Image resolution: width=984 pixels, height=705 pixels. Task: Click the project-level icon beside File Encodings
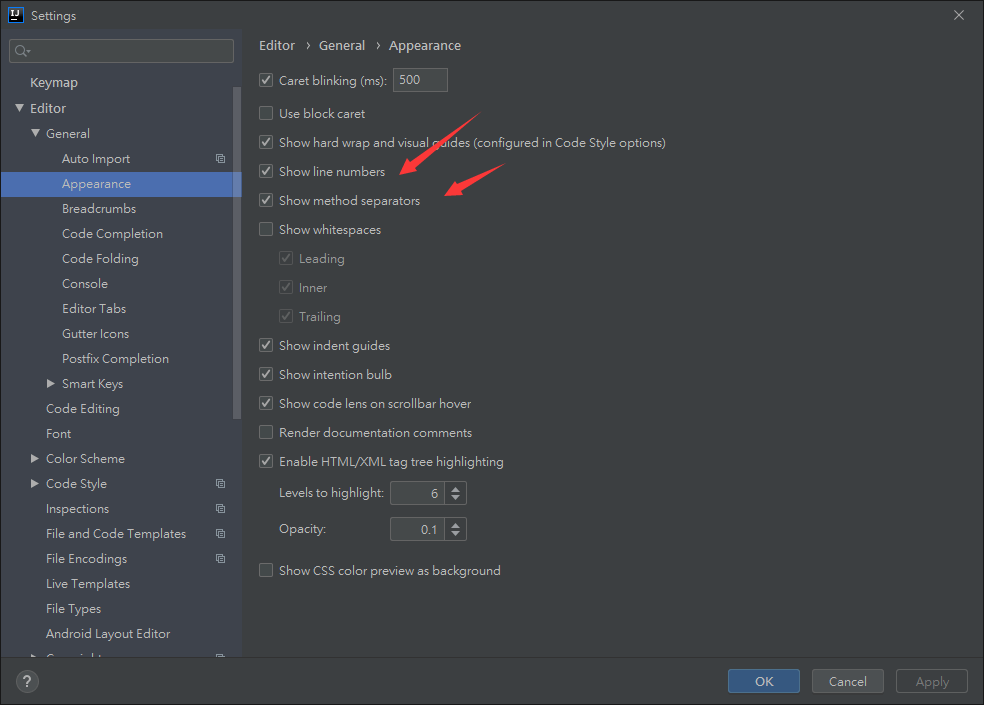(x=221, y=559)
